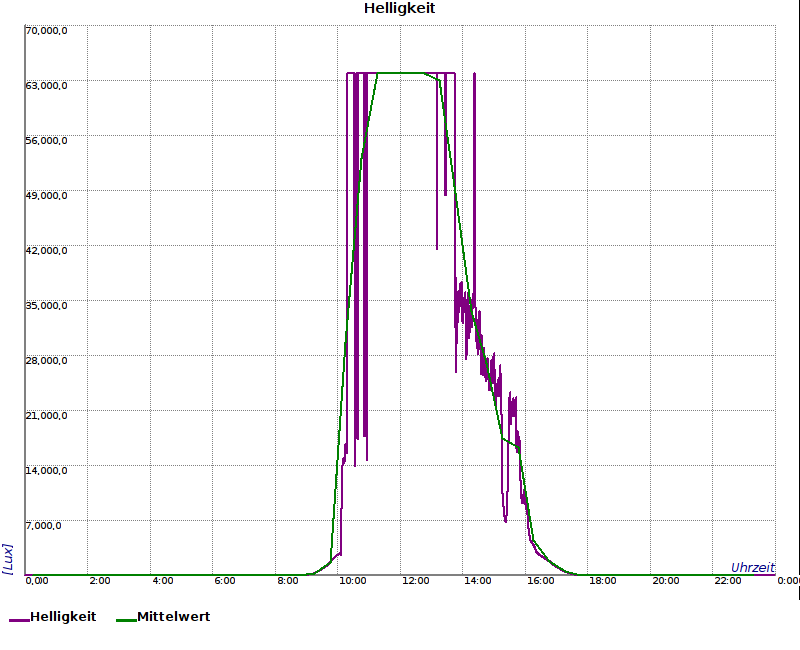
Task: Click the 70,000,0 y-axis tick label
Action: [x=46, y=30]
